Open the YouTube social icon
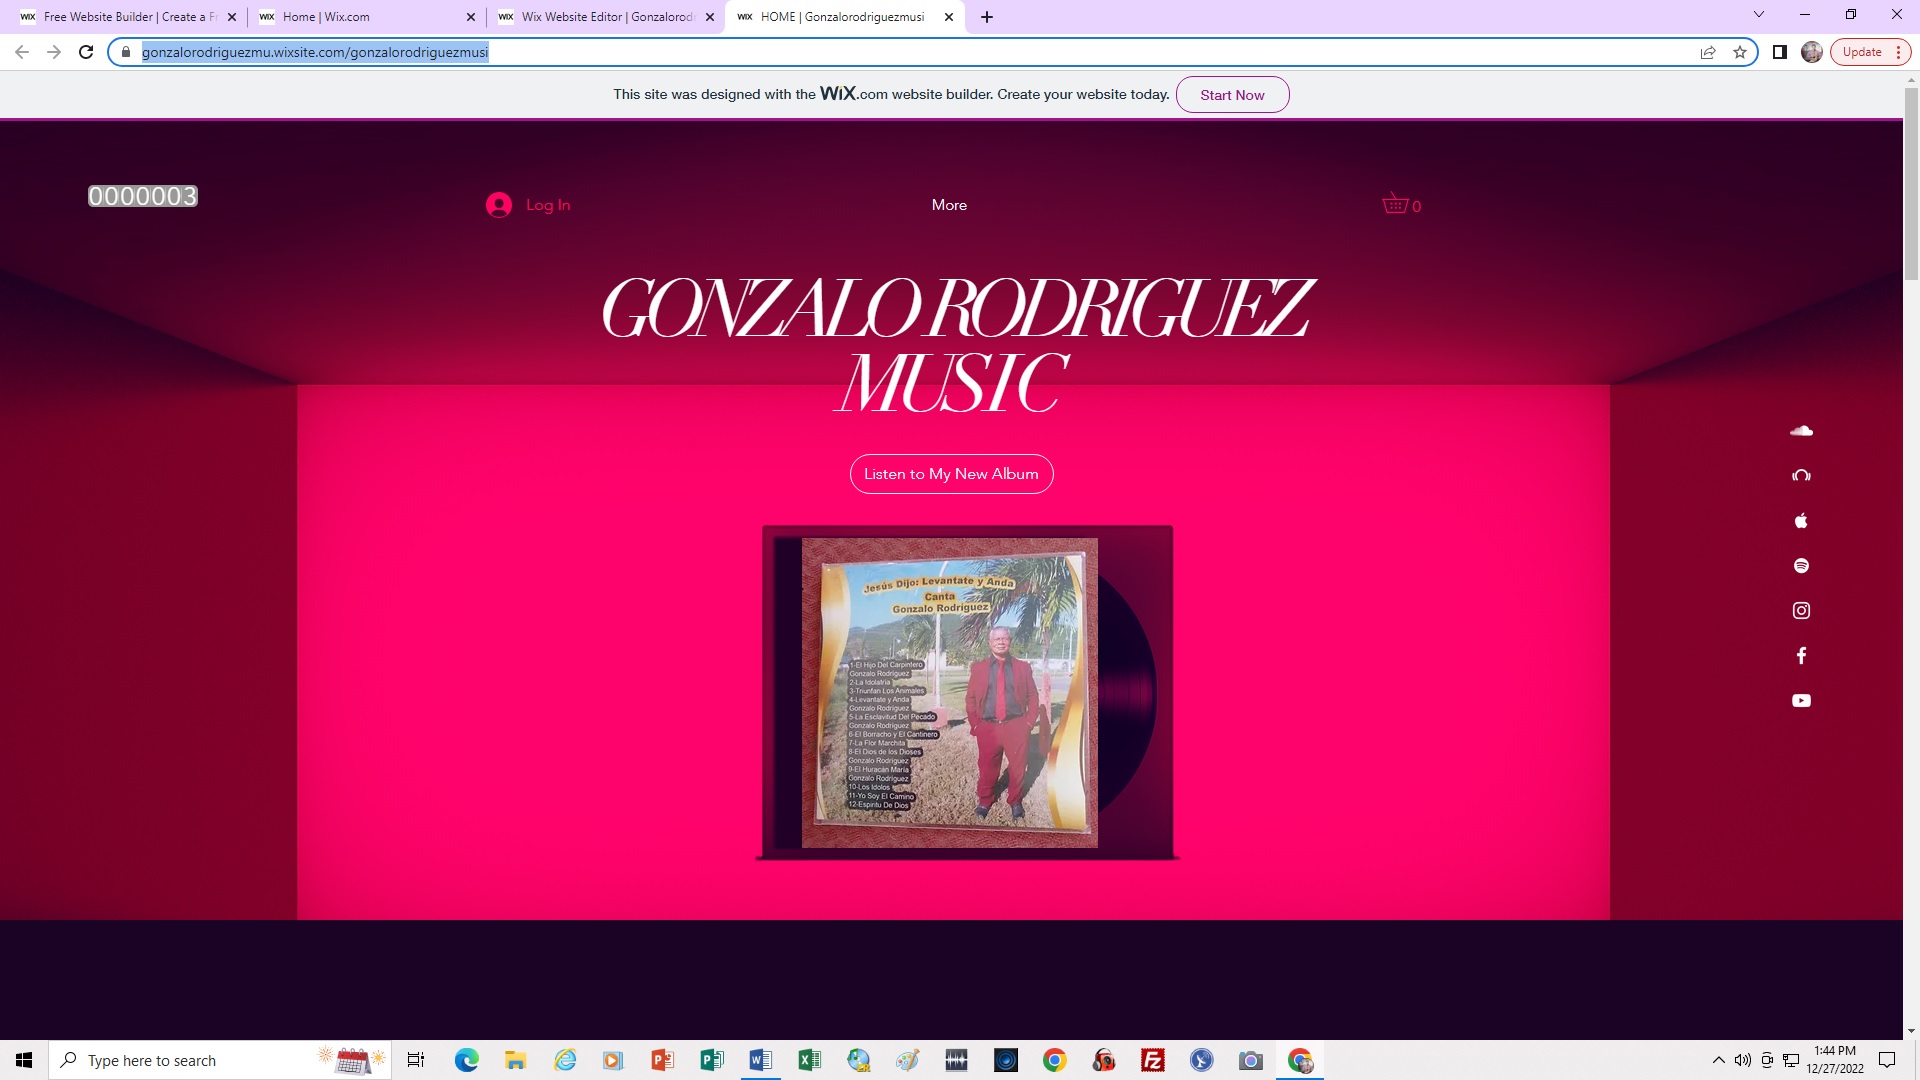Viewport: 1920px width, 1080px height. (1801, 701)
